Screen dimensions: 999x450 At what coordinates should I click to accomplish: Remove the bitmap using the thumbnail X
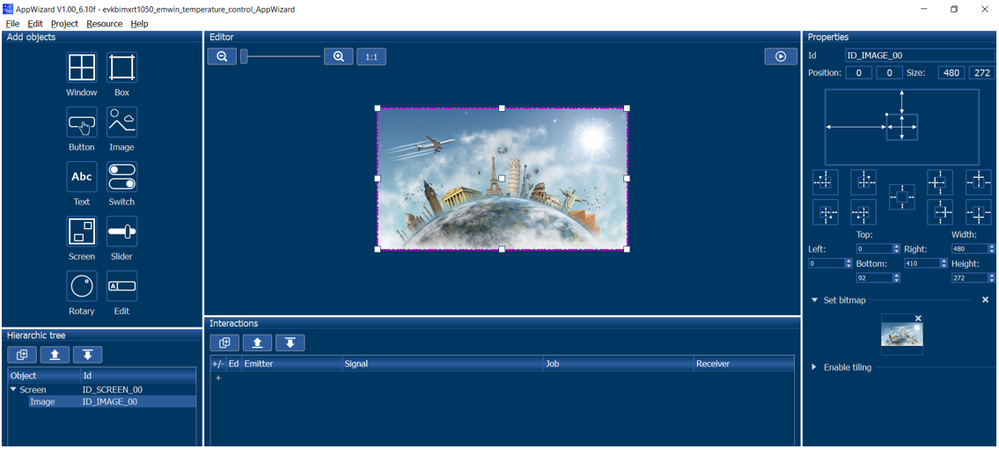pos(918,318)
